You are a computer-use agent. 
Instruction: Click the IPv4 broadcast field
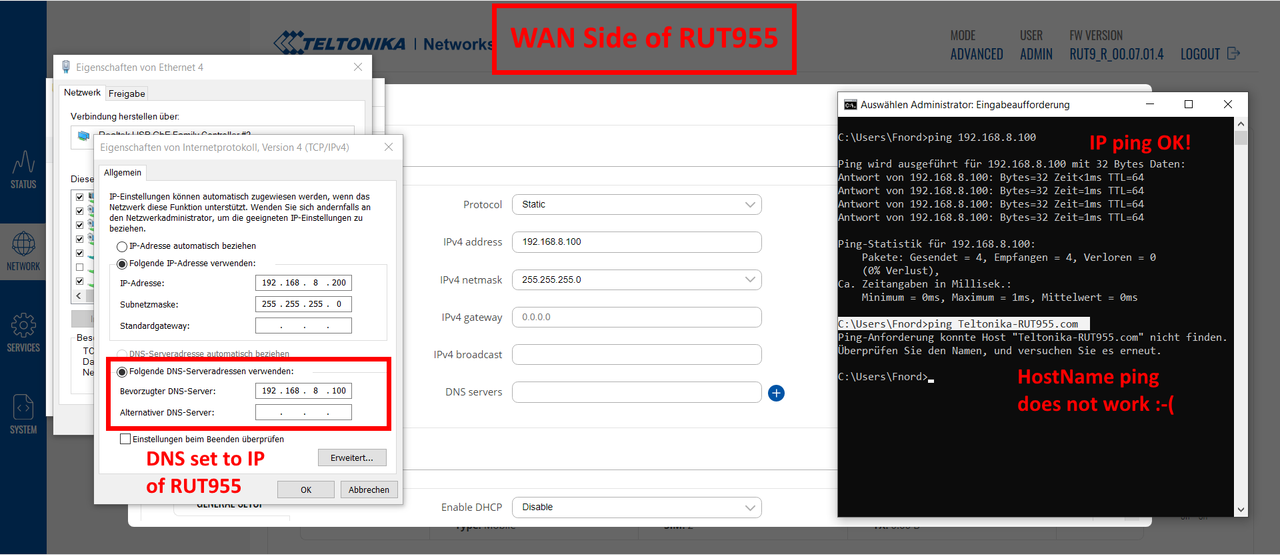click(636, 355)
